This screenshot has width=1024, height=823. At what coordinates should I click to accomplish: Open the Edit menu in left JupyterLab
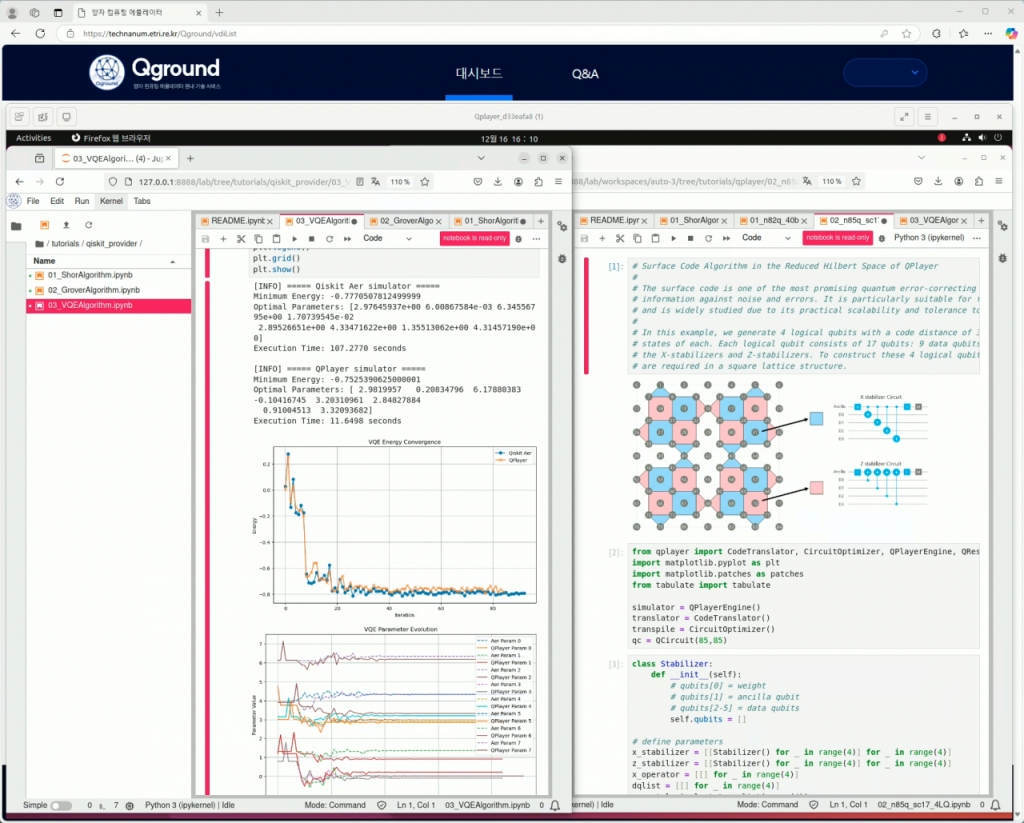57,201
